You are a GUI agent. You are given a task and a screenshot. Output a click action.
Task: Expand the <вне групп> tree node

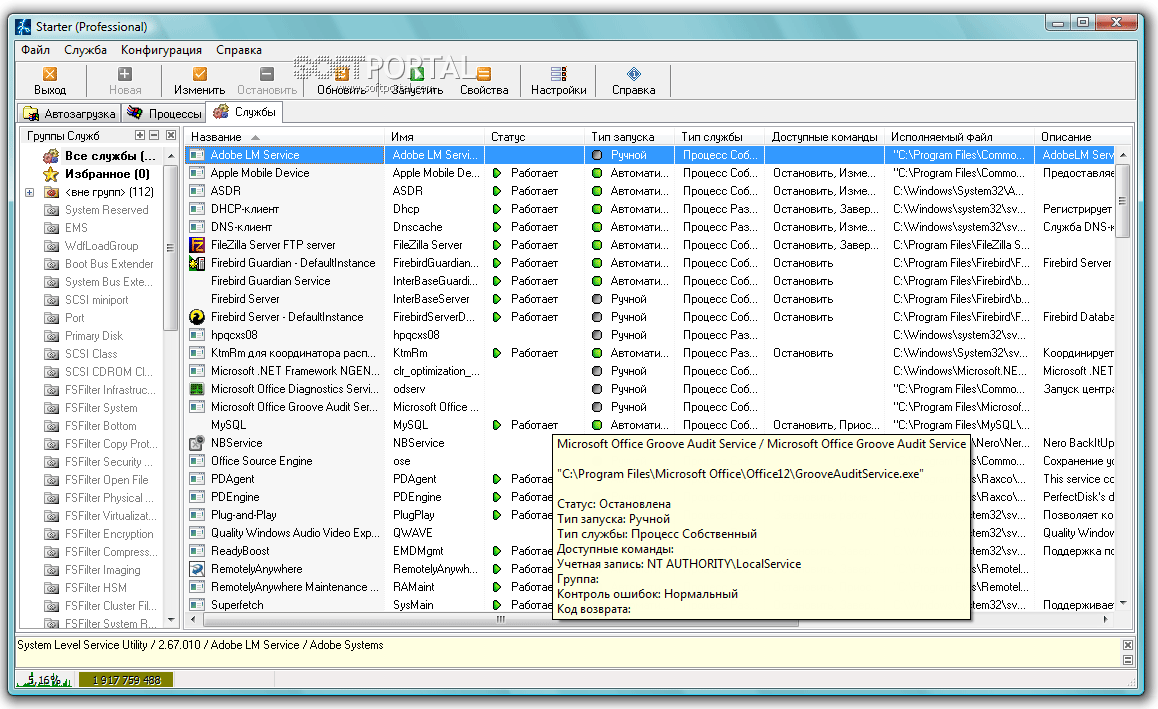tap(30, 192)
